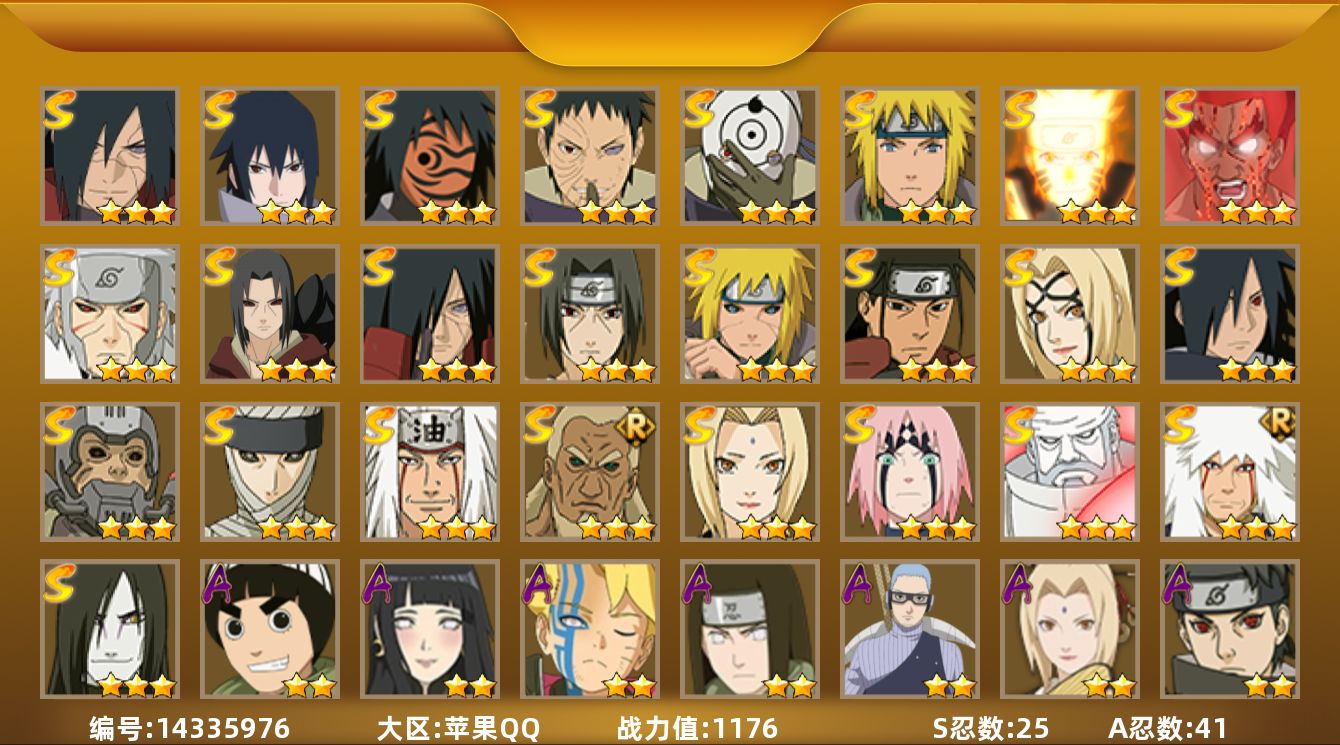Select the red Eight Gates Guy portrait
The width and height of the screenshot is (1340, 745).
coord(1230,155)
